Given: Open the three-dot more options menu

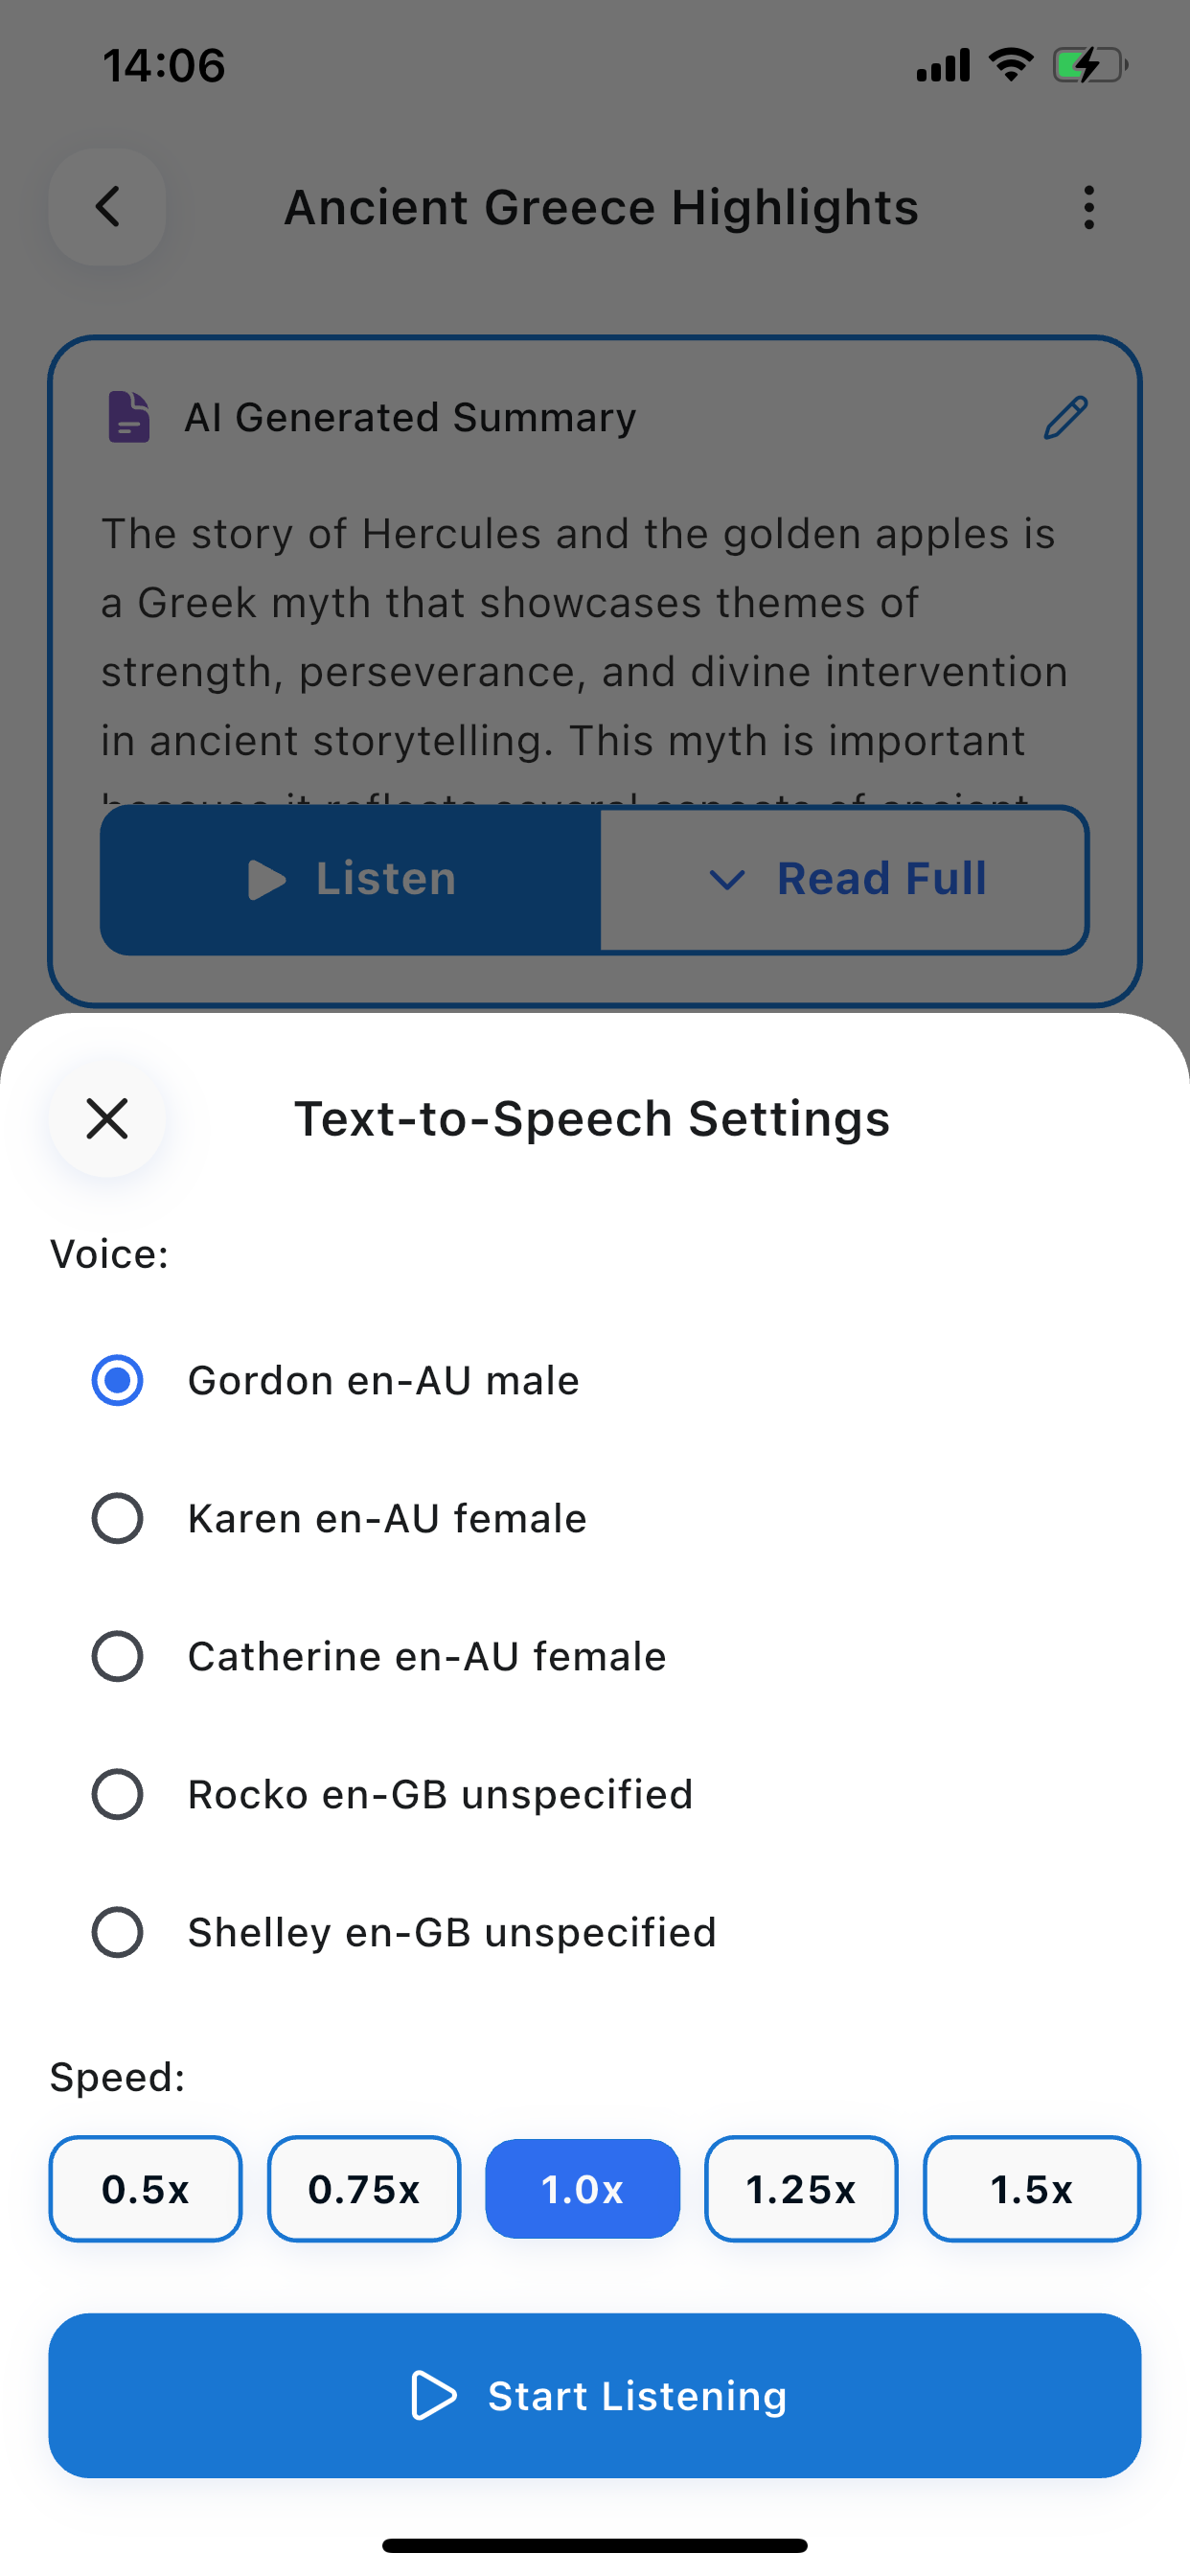Looking at the screenshot, I should click(1088, 207).
